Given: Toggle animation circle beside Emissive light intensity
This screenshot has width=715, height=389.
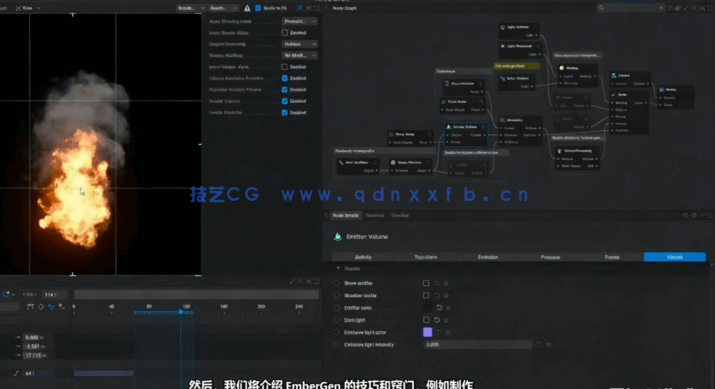Looking at the screenshot, I should (x=337, y=345).
